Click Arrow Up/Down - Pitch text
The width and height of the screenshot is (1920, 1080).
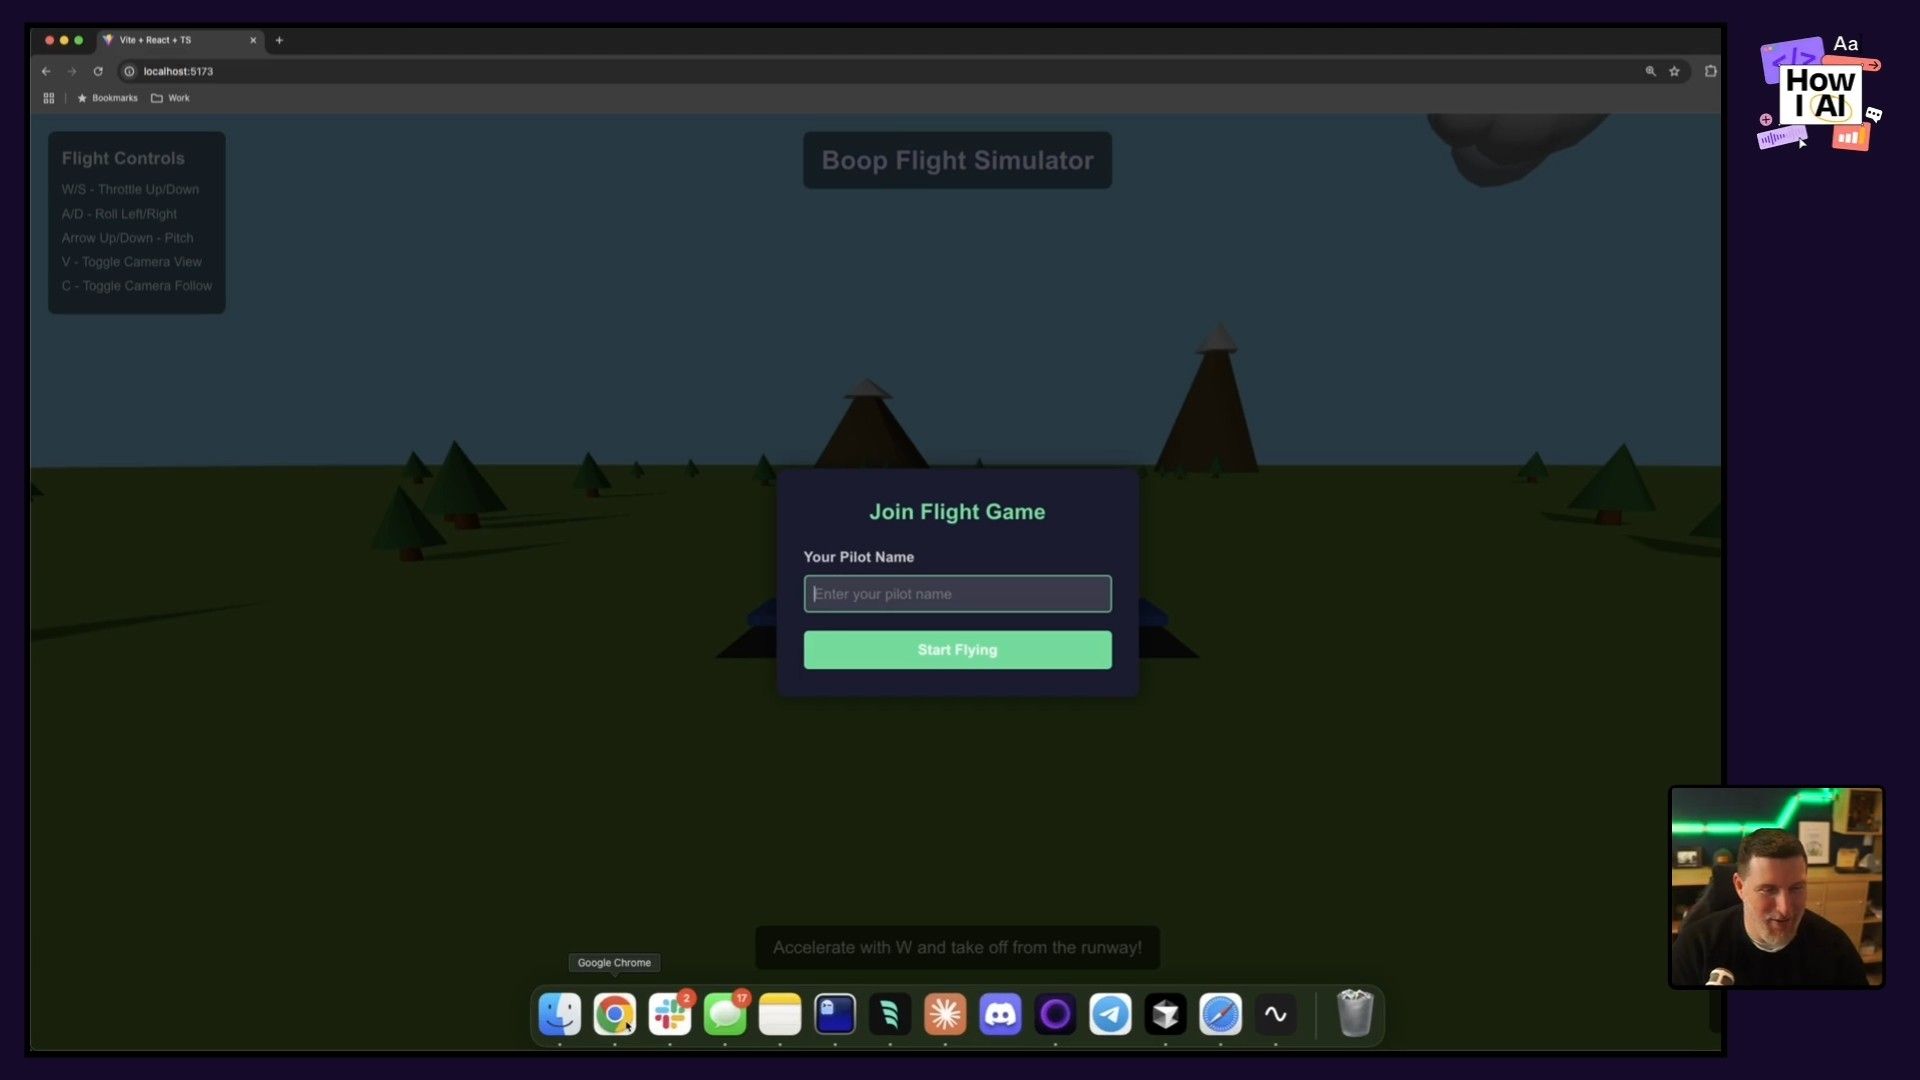point(127,238)
